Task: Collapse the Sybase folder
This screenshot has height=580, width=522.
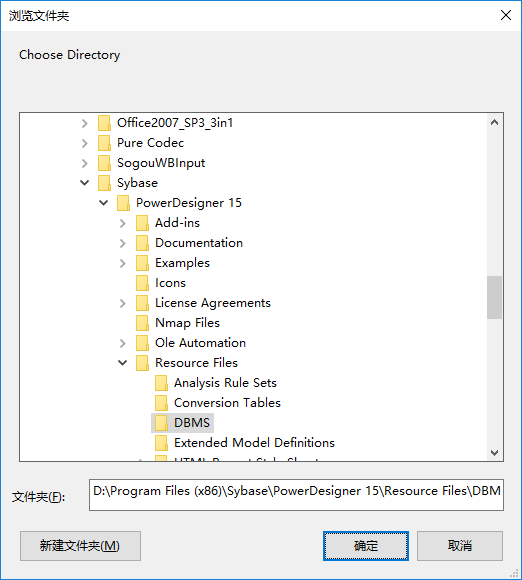Action: (x=85, y=183)
